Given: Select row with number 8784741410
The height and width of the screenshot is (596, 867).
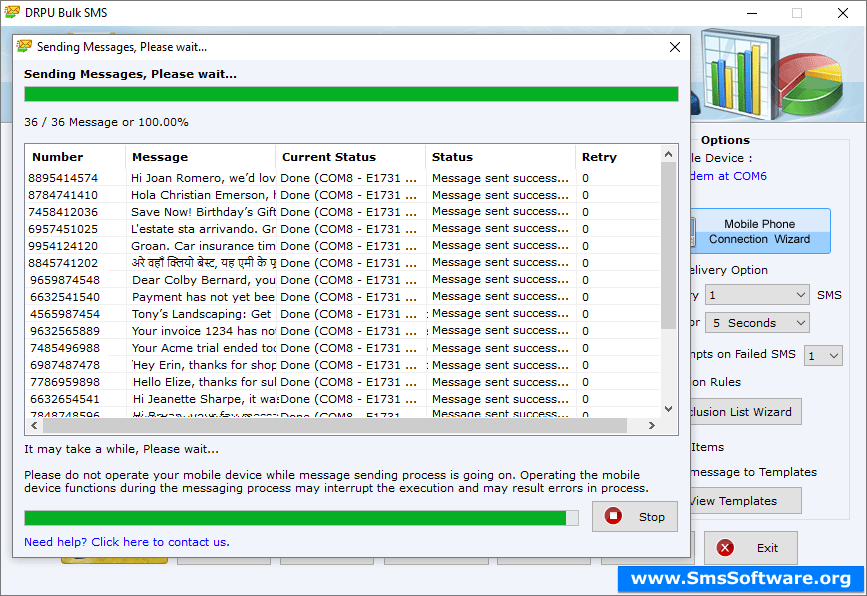Looking at the screenshot, I should (343, 195).
